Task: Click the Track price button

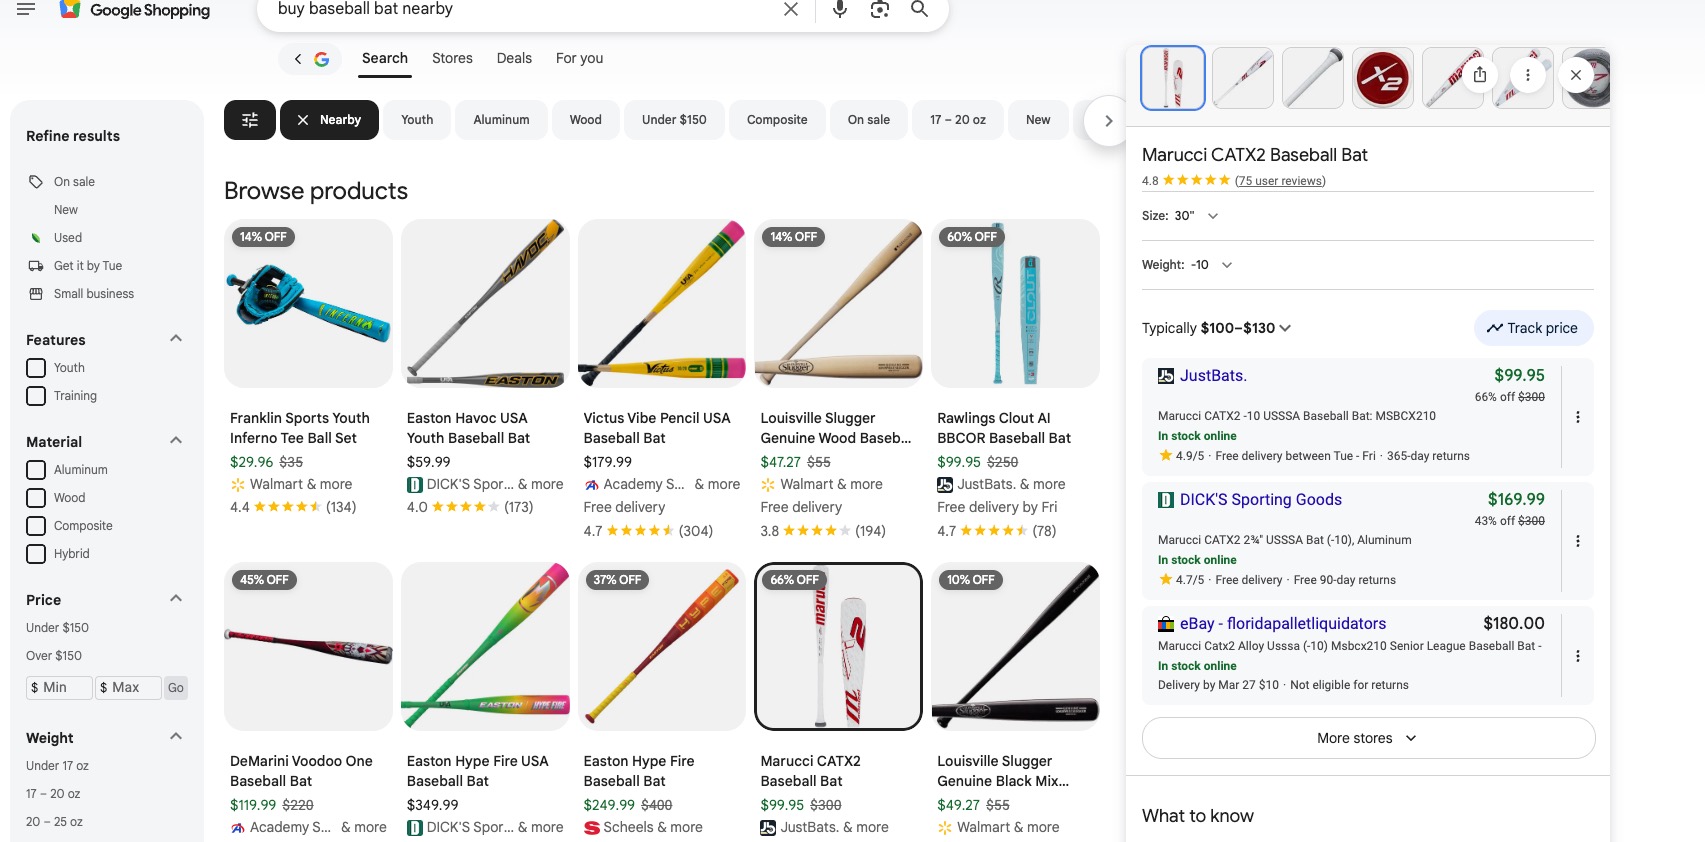Action: tap(1533, 328)
